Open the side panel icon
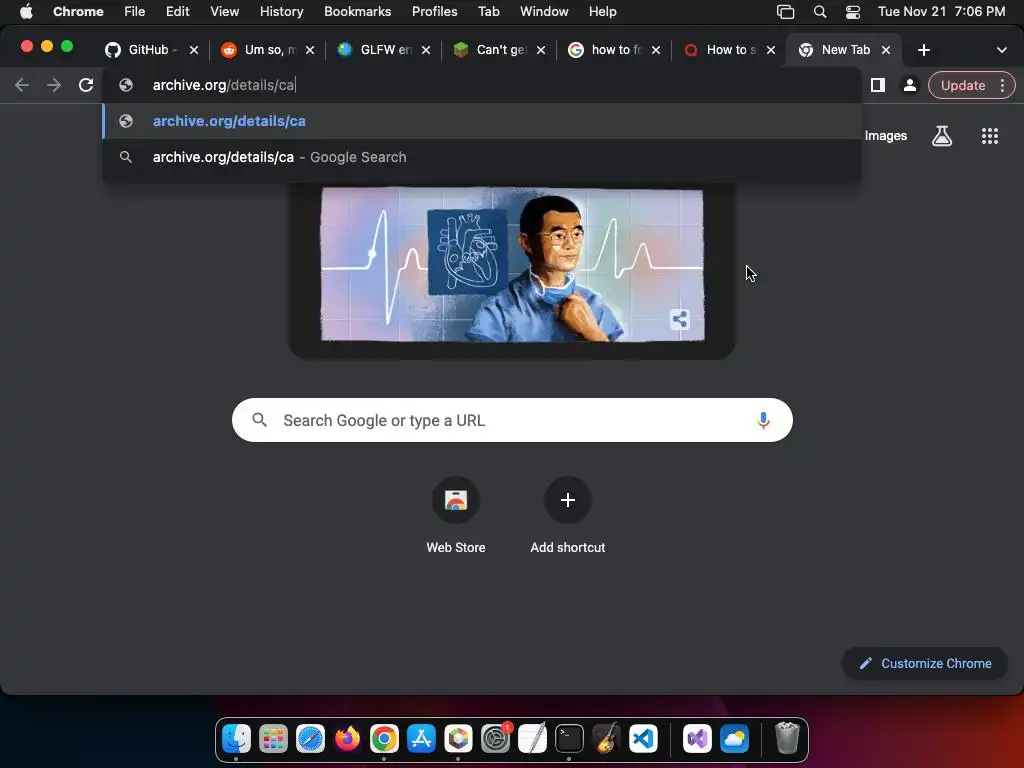1024x768 pixels. pos(878,85)
